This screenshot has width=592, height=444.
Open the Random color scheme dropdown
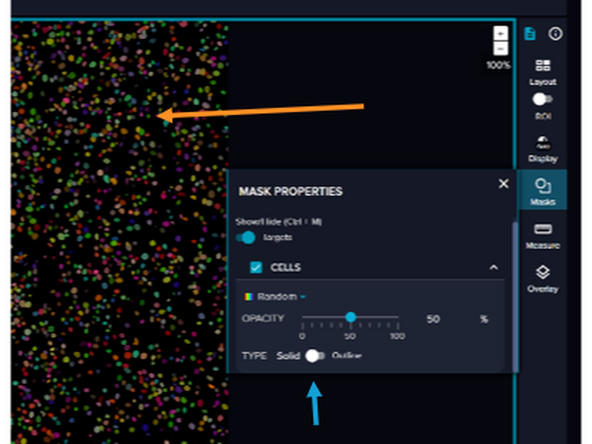tap(276, 297)
